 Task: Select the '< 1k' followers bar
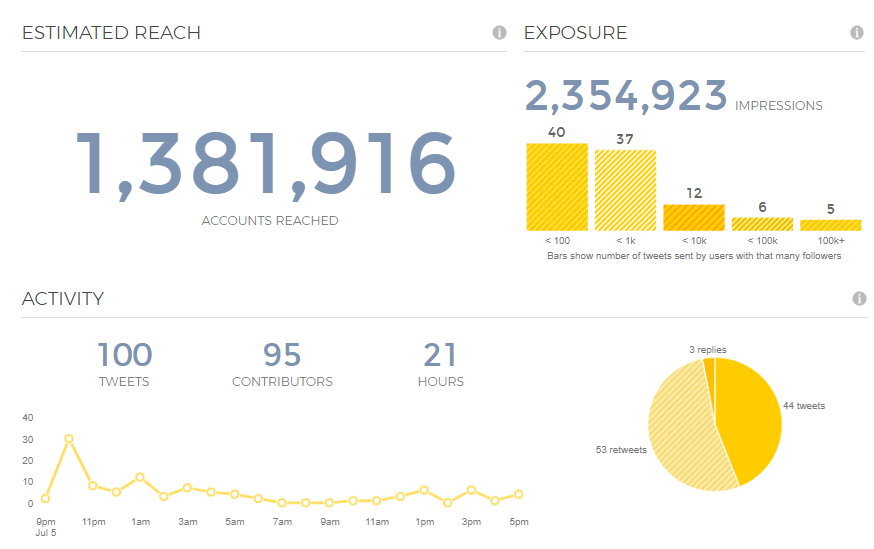click(x=625, y=190)
